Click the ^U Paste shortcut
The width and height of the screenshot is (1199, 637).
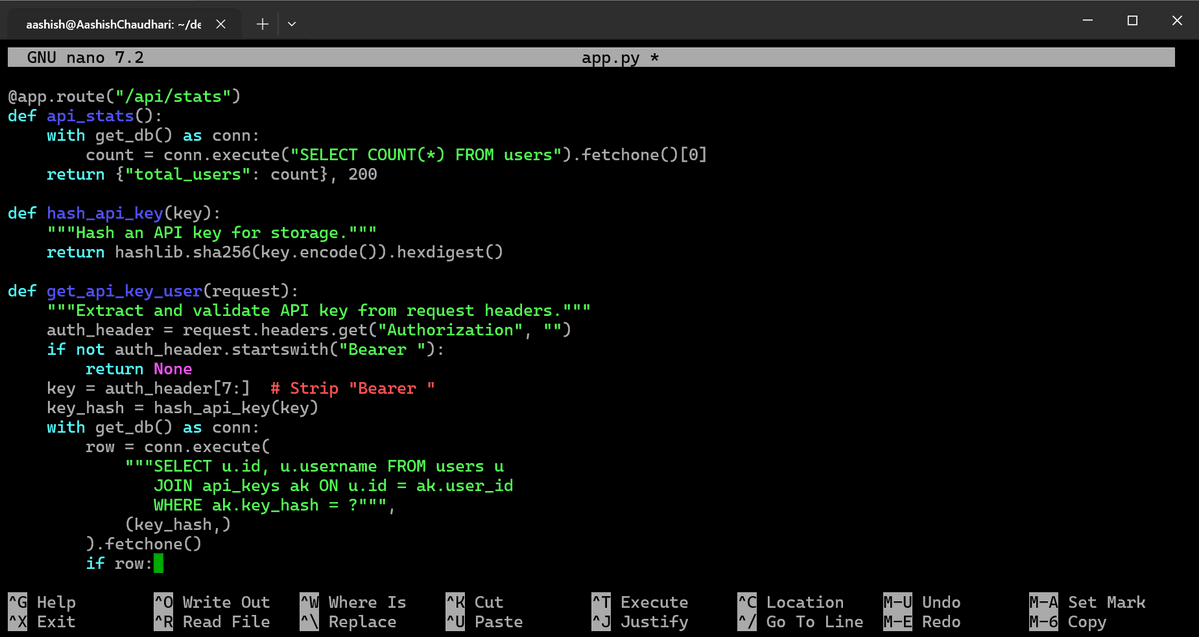(x=484, y=622)
